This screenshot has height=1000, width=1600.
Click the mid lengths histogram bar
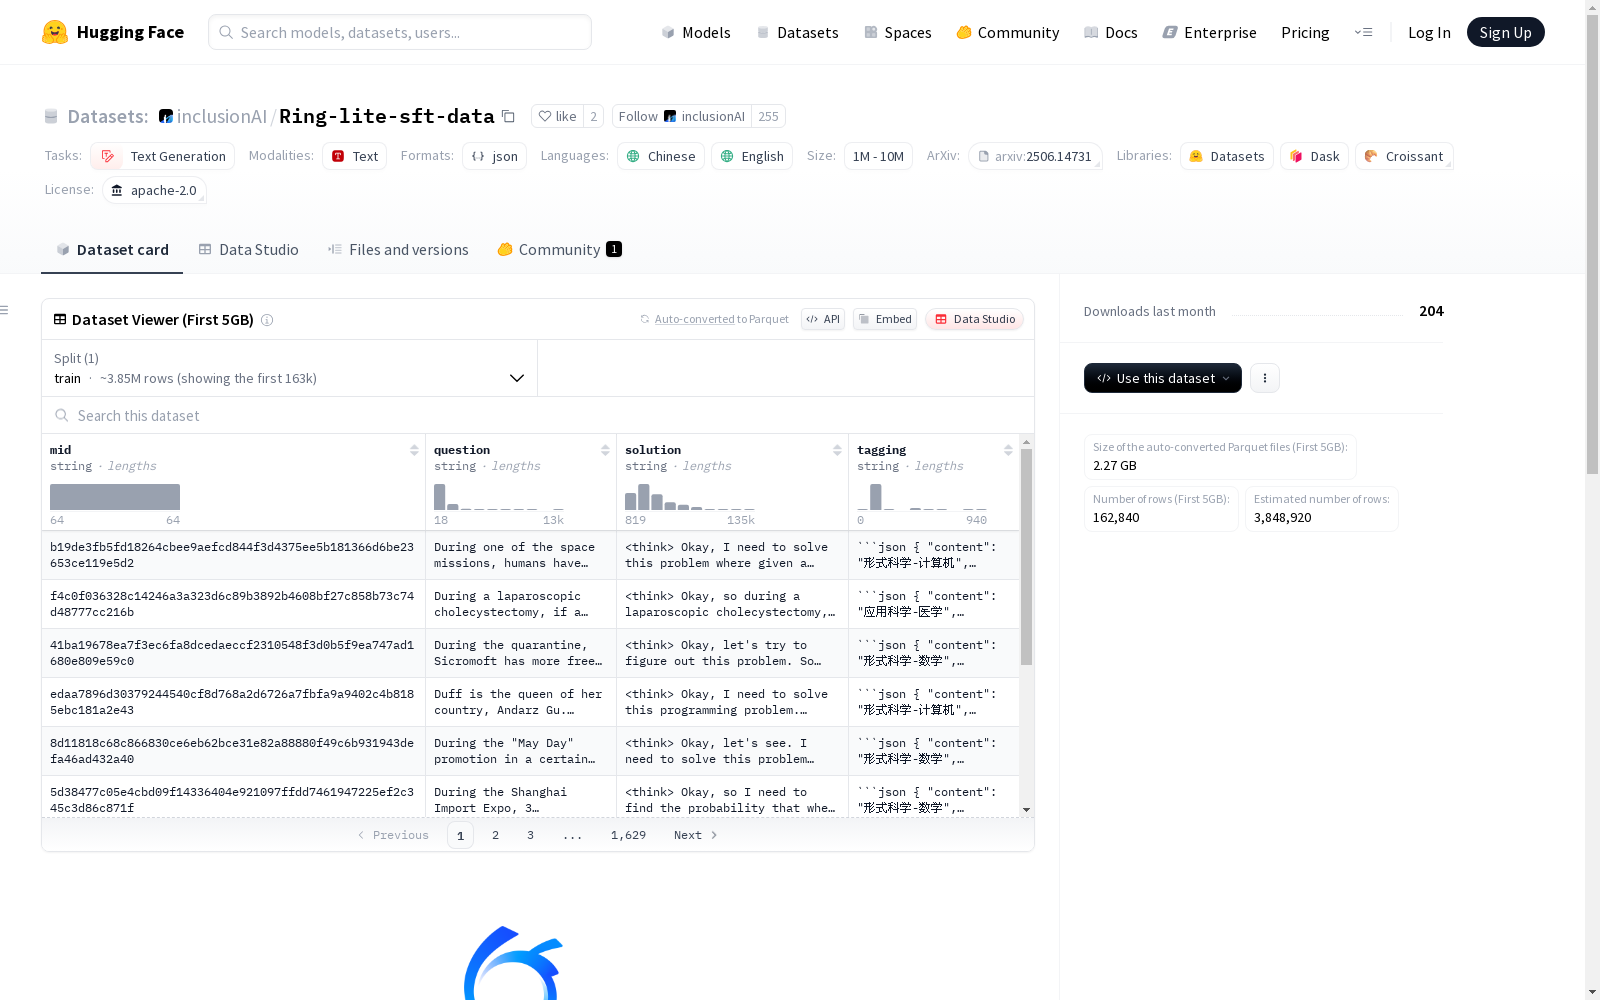coord(115,497)
